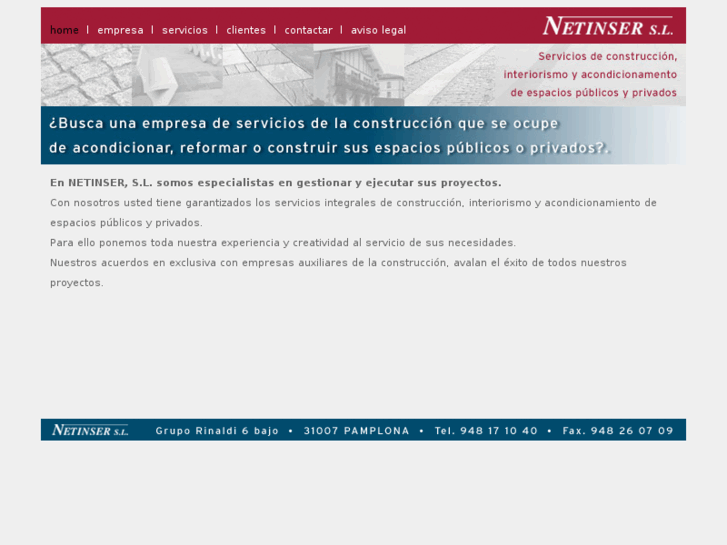Click footer fax 'Fax. 948 26 07 09'

(618, 431)
